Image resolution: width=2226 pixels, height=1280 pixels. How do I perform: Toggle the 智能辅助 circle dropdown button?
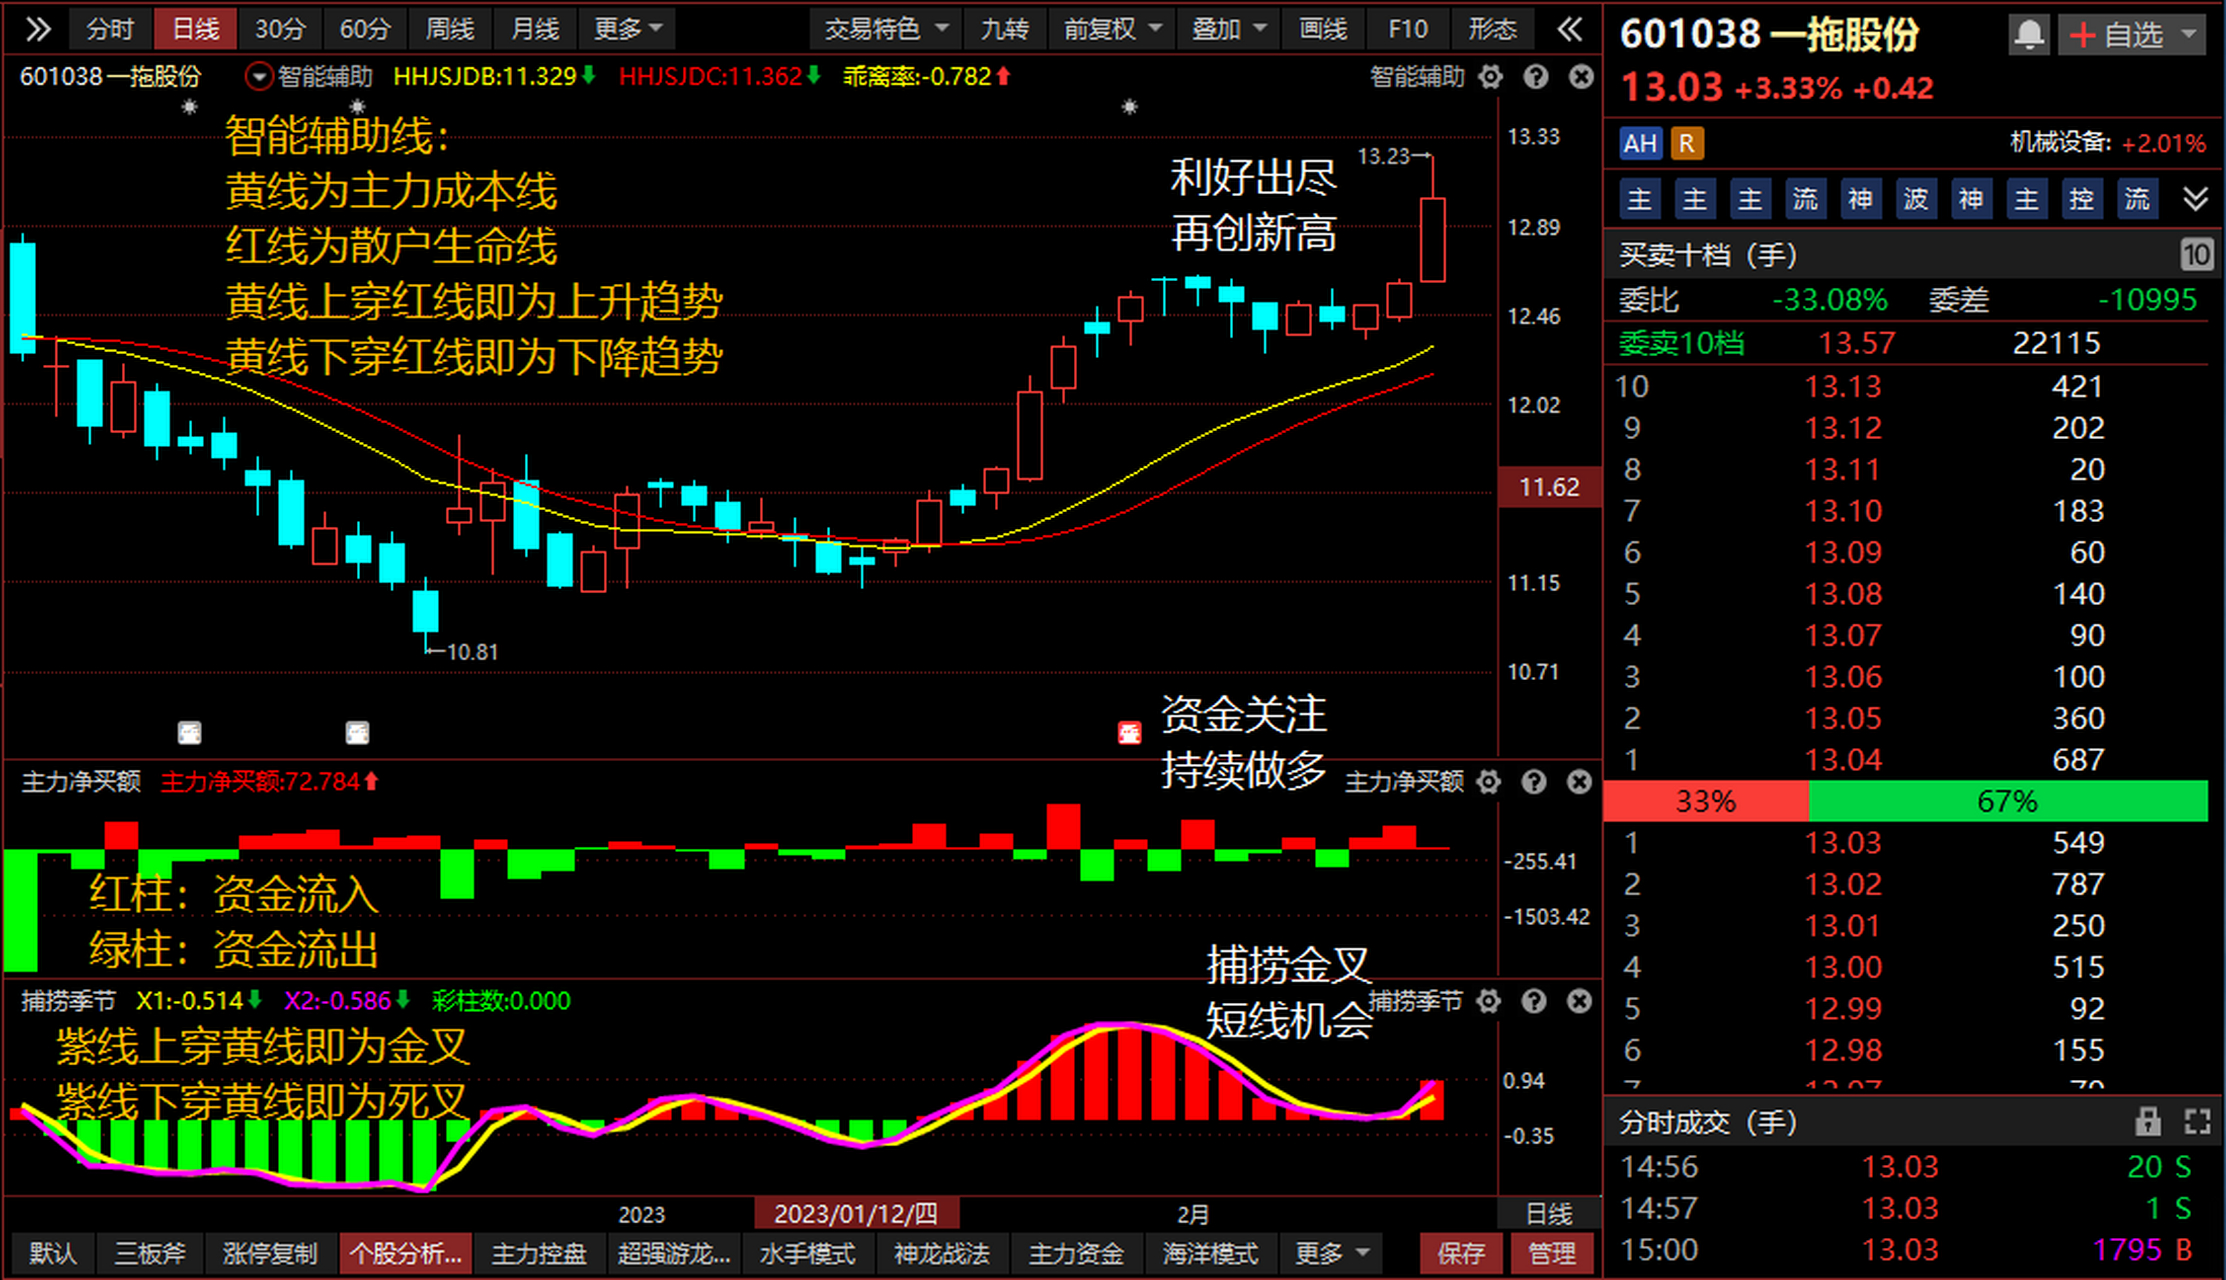pos(258,77)
